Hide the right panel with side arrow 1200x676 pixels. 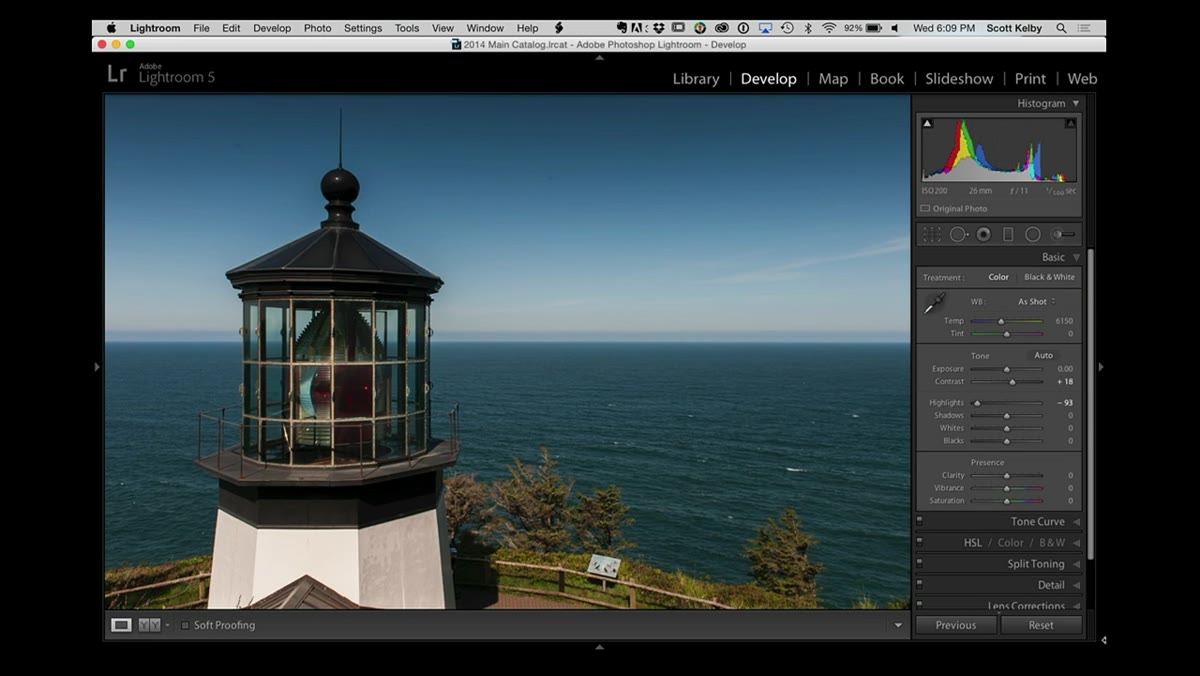(x=1101, y=367)
